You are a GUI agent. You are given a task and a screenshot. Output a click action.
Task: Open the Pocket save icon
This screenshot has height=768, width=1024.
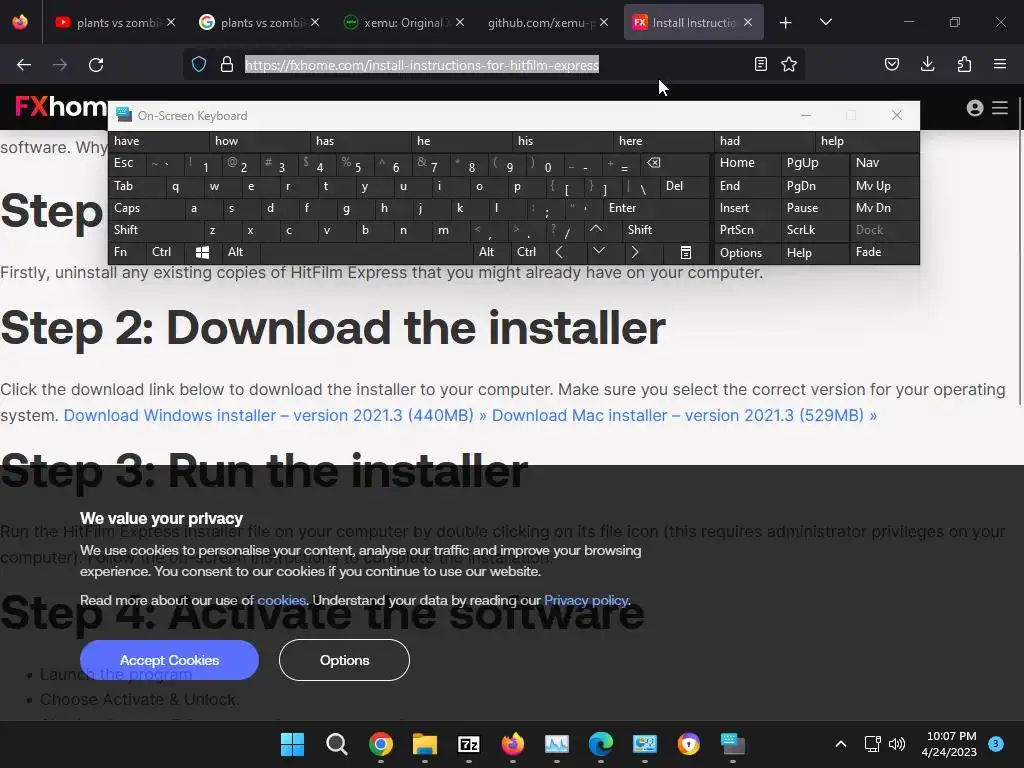[891, 64]
